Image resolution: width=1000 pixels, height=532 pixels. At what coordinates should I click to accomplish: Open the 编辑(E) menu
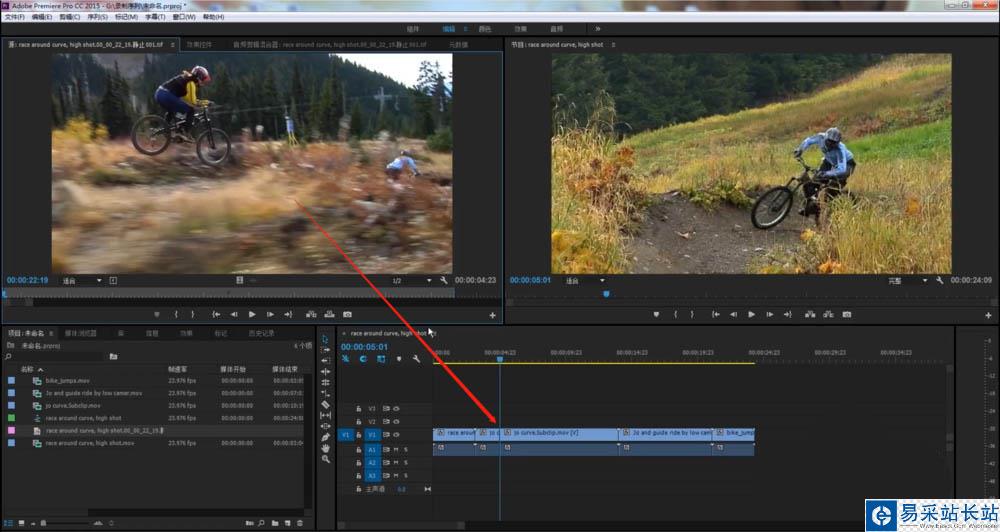click(x=41, y=17)
